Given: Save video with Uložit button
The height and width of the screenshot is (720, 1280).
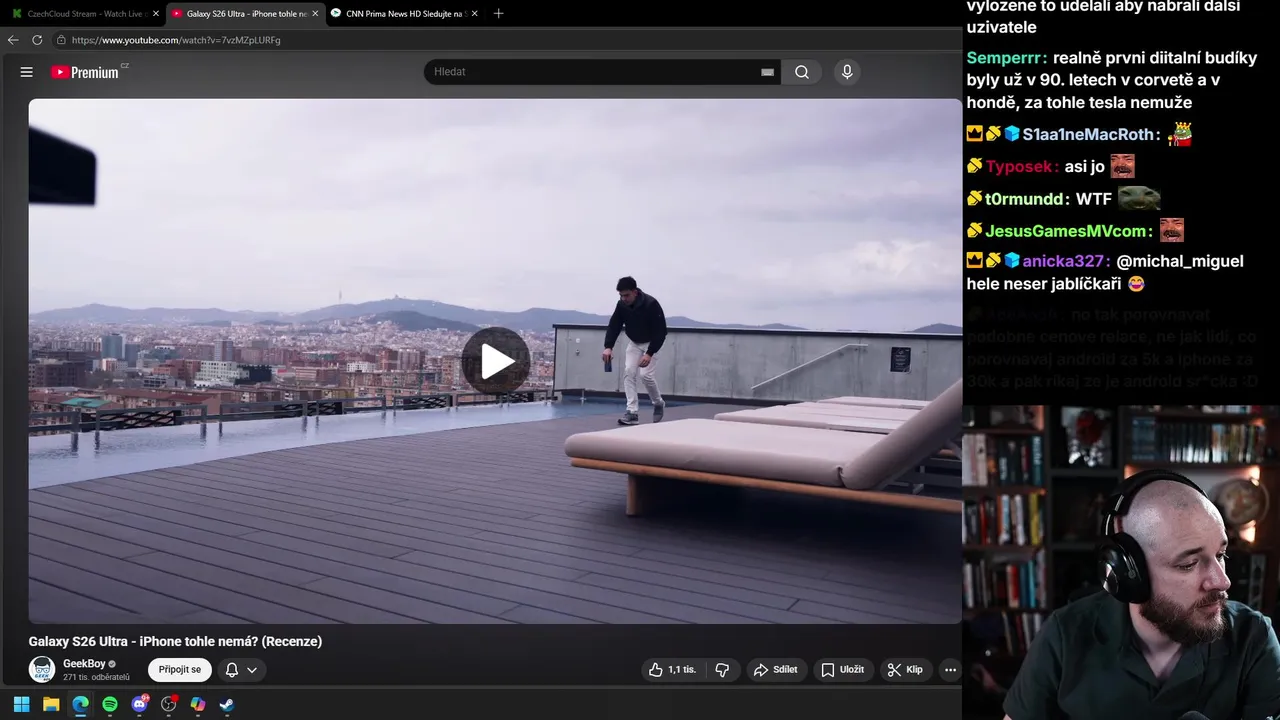Looking at the screenshot, I should click(x=842, y=670).
